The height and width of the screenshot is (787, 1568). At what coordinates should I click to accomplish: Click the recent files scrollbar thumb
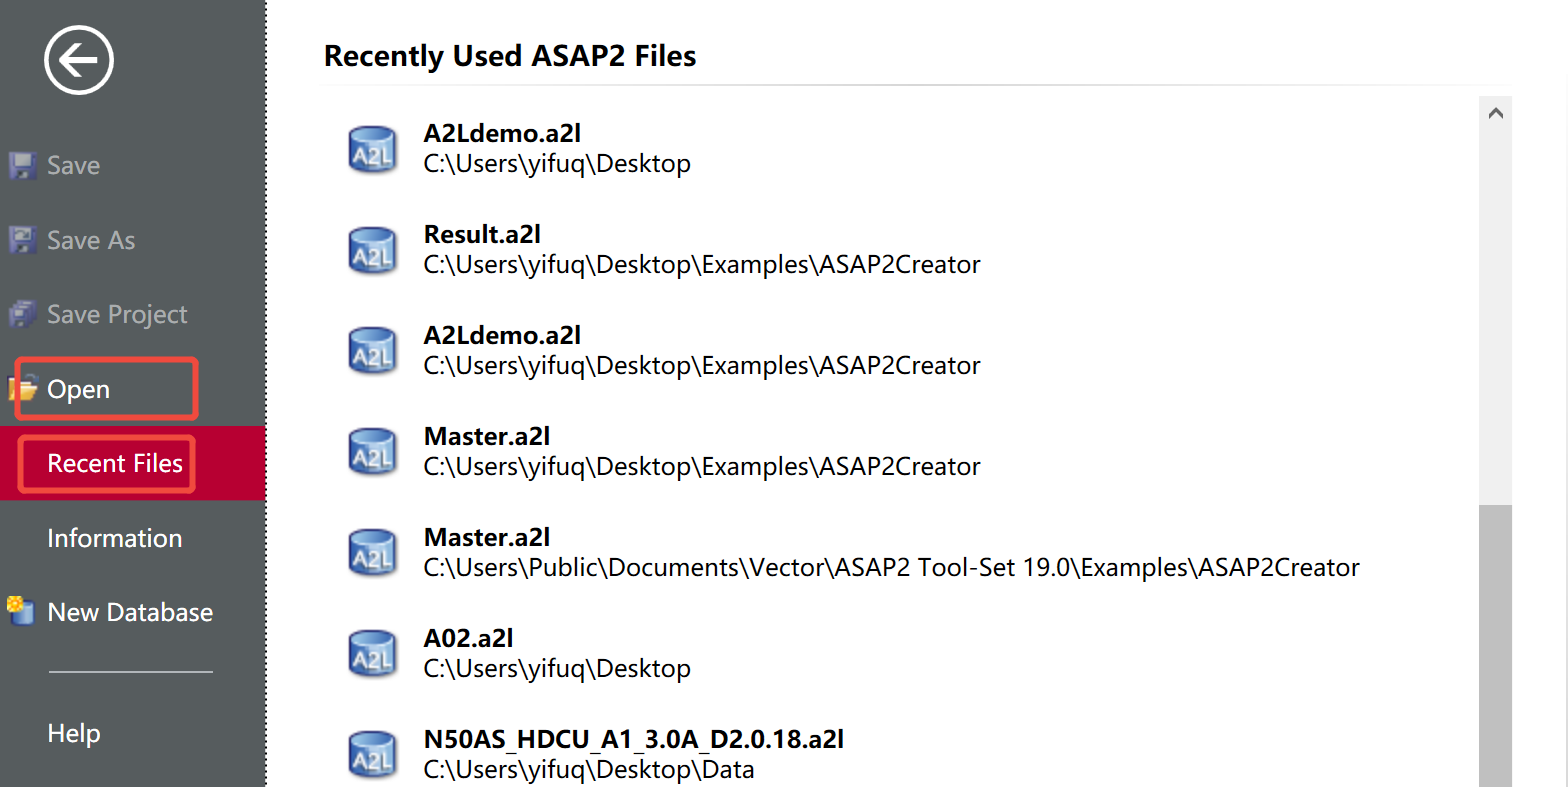coord(1496,640)
